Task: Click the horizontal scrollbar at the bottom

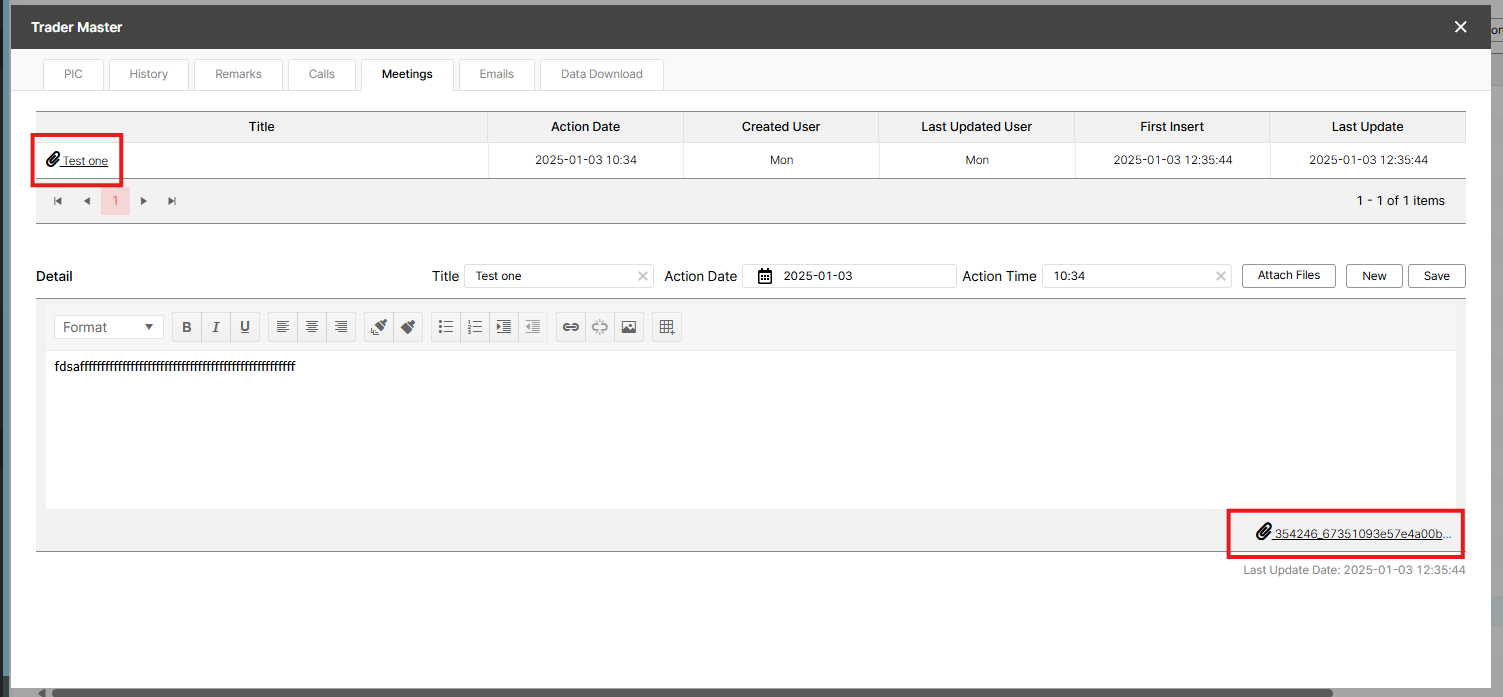Action: click(690, 692)
